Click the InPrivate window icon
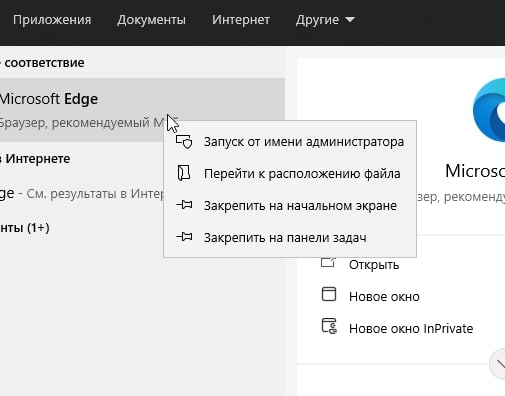 (x=329, y=326)
